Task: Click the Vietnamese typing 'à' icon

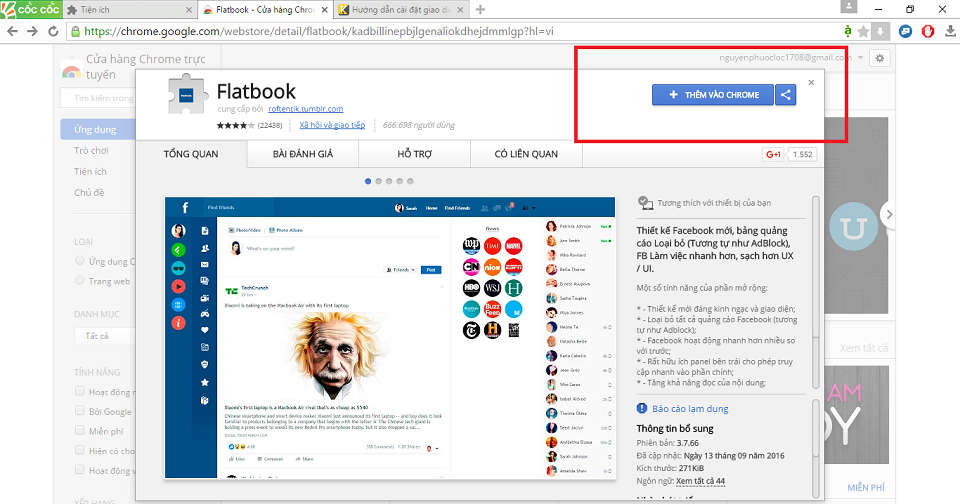Action: pos(847,31)
